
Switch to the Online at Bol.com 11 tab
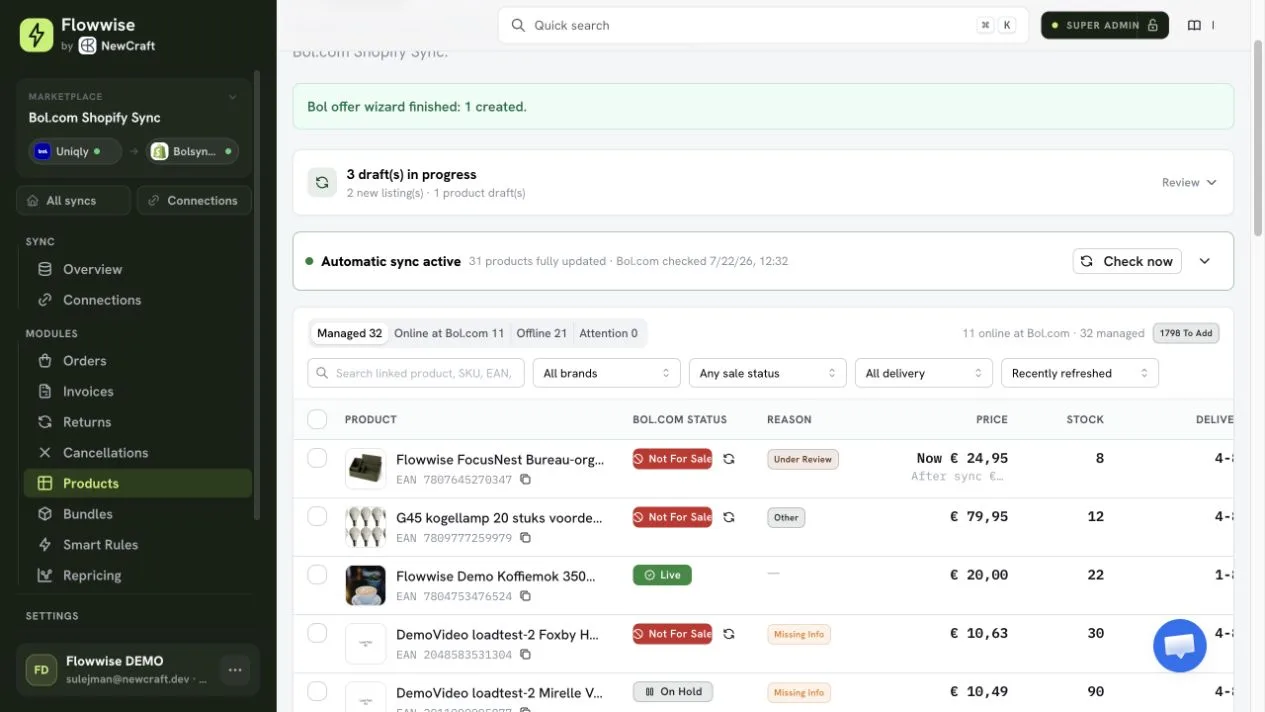tap(449, 333)
